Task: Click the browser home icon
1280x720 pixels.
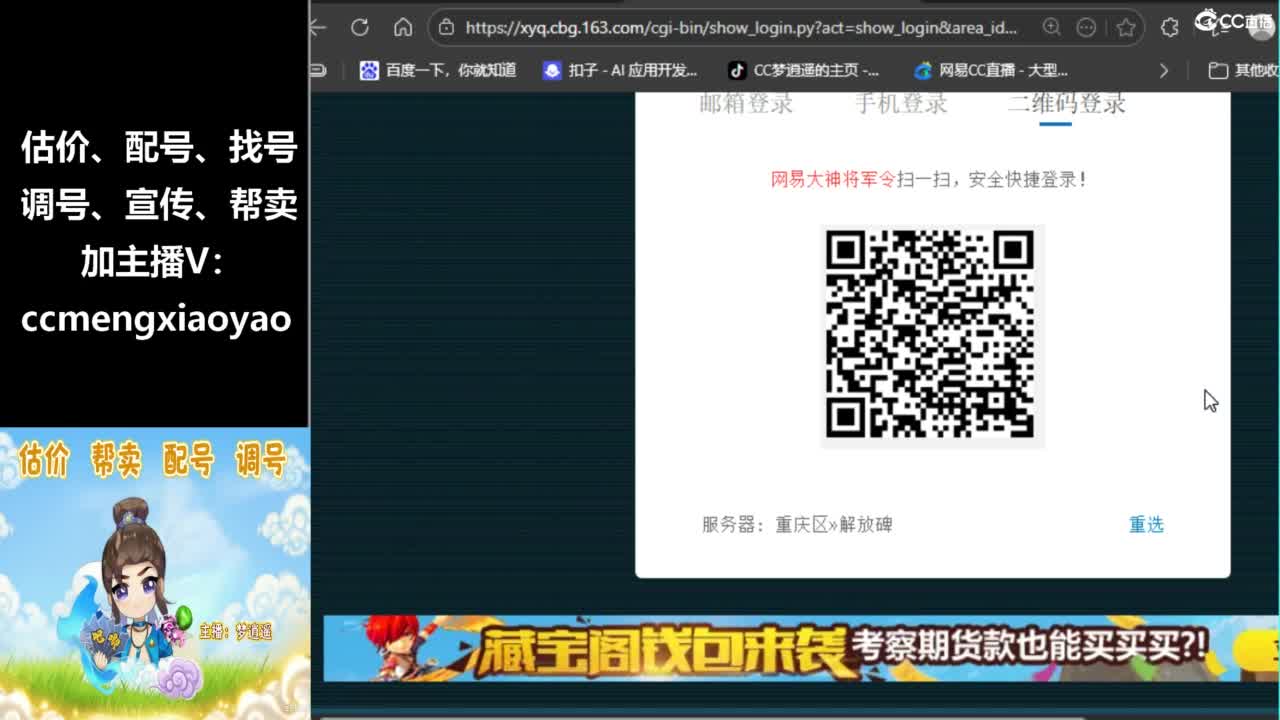Action: [402, 28]
